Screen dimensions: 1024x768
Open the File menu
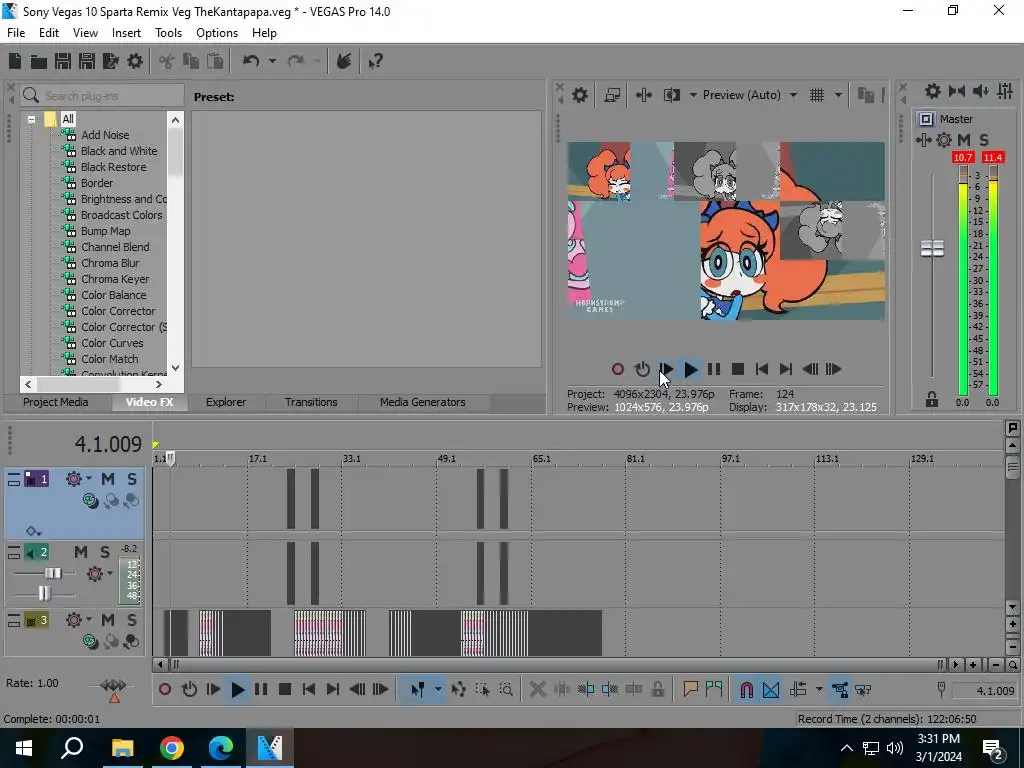[x=16, y=33]
